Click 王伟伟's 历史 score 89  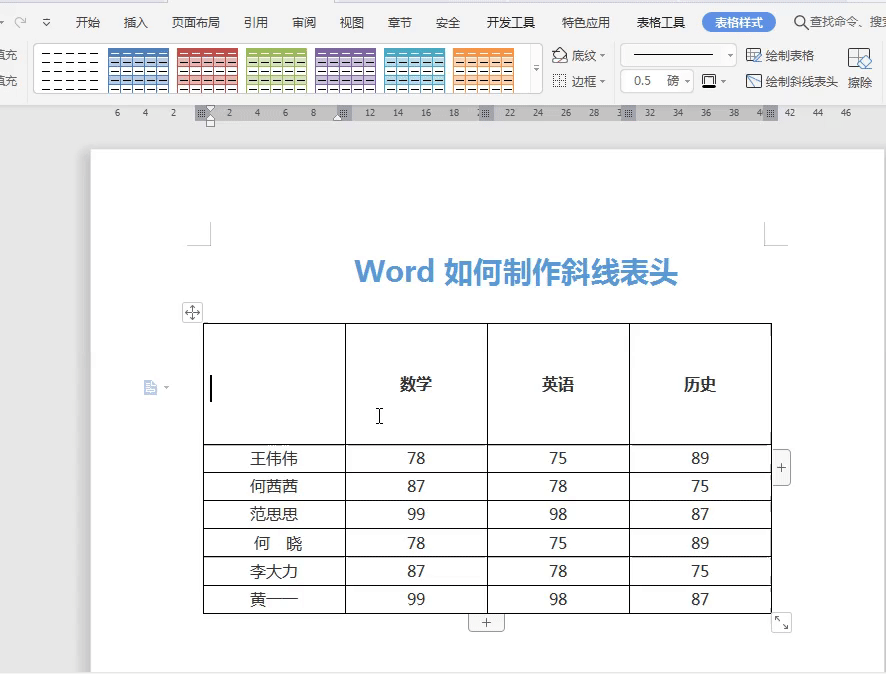coord(700,458)
